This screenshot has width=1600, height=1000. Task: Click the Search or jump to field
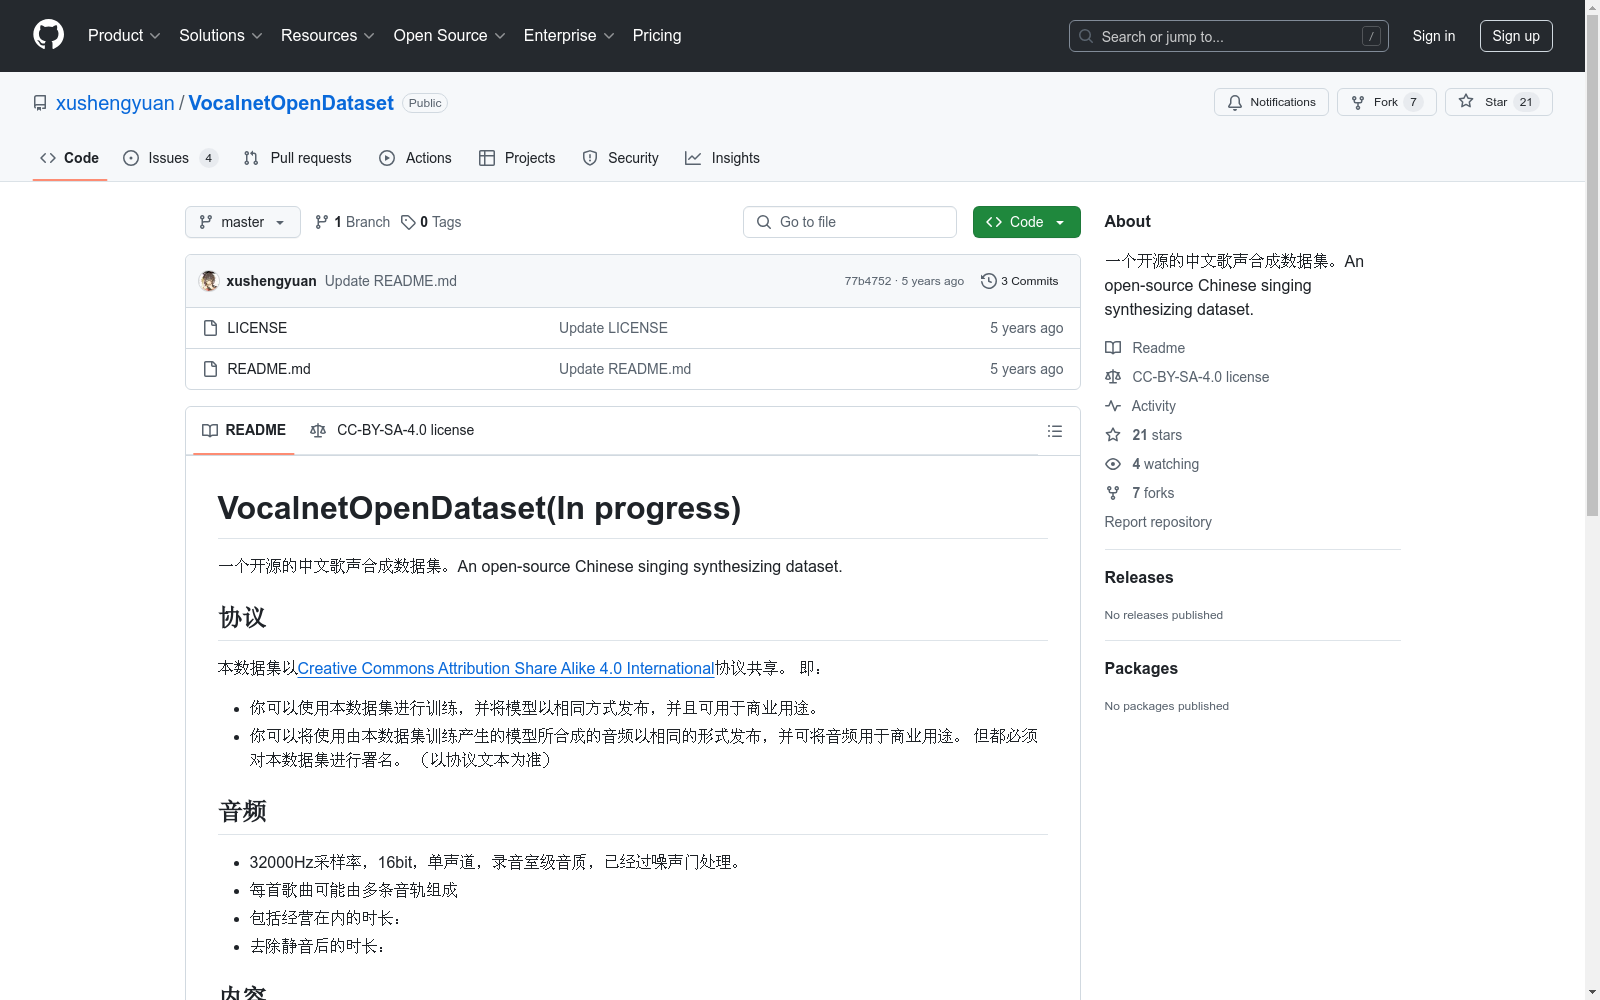pos(1229,36)
